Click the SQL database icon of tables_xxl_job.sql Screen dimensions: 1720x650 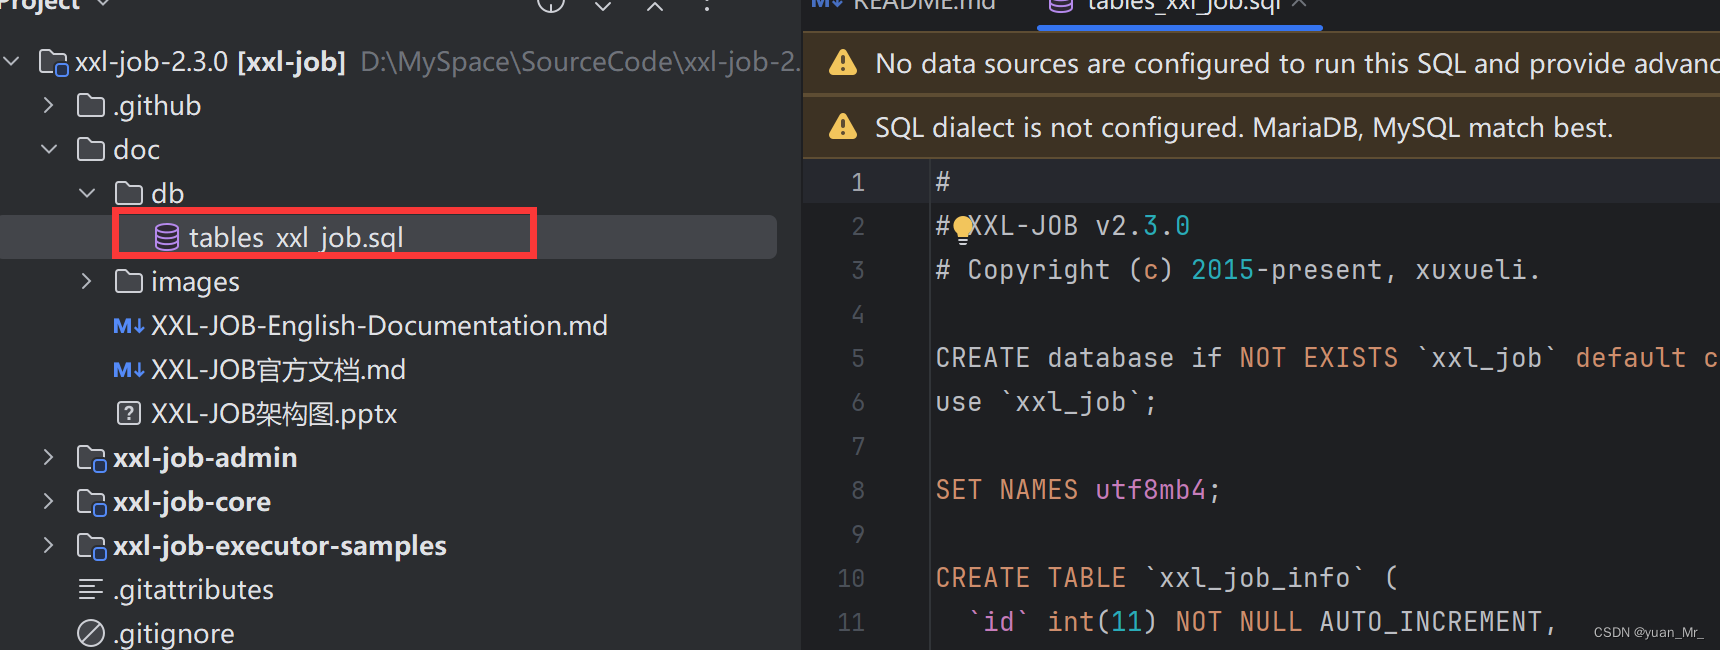(x=167, y=237)
